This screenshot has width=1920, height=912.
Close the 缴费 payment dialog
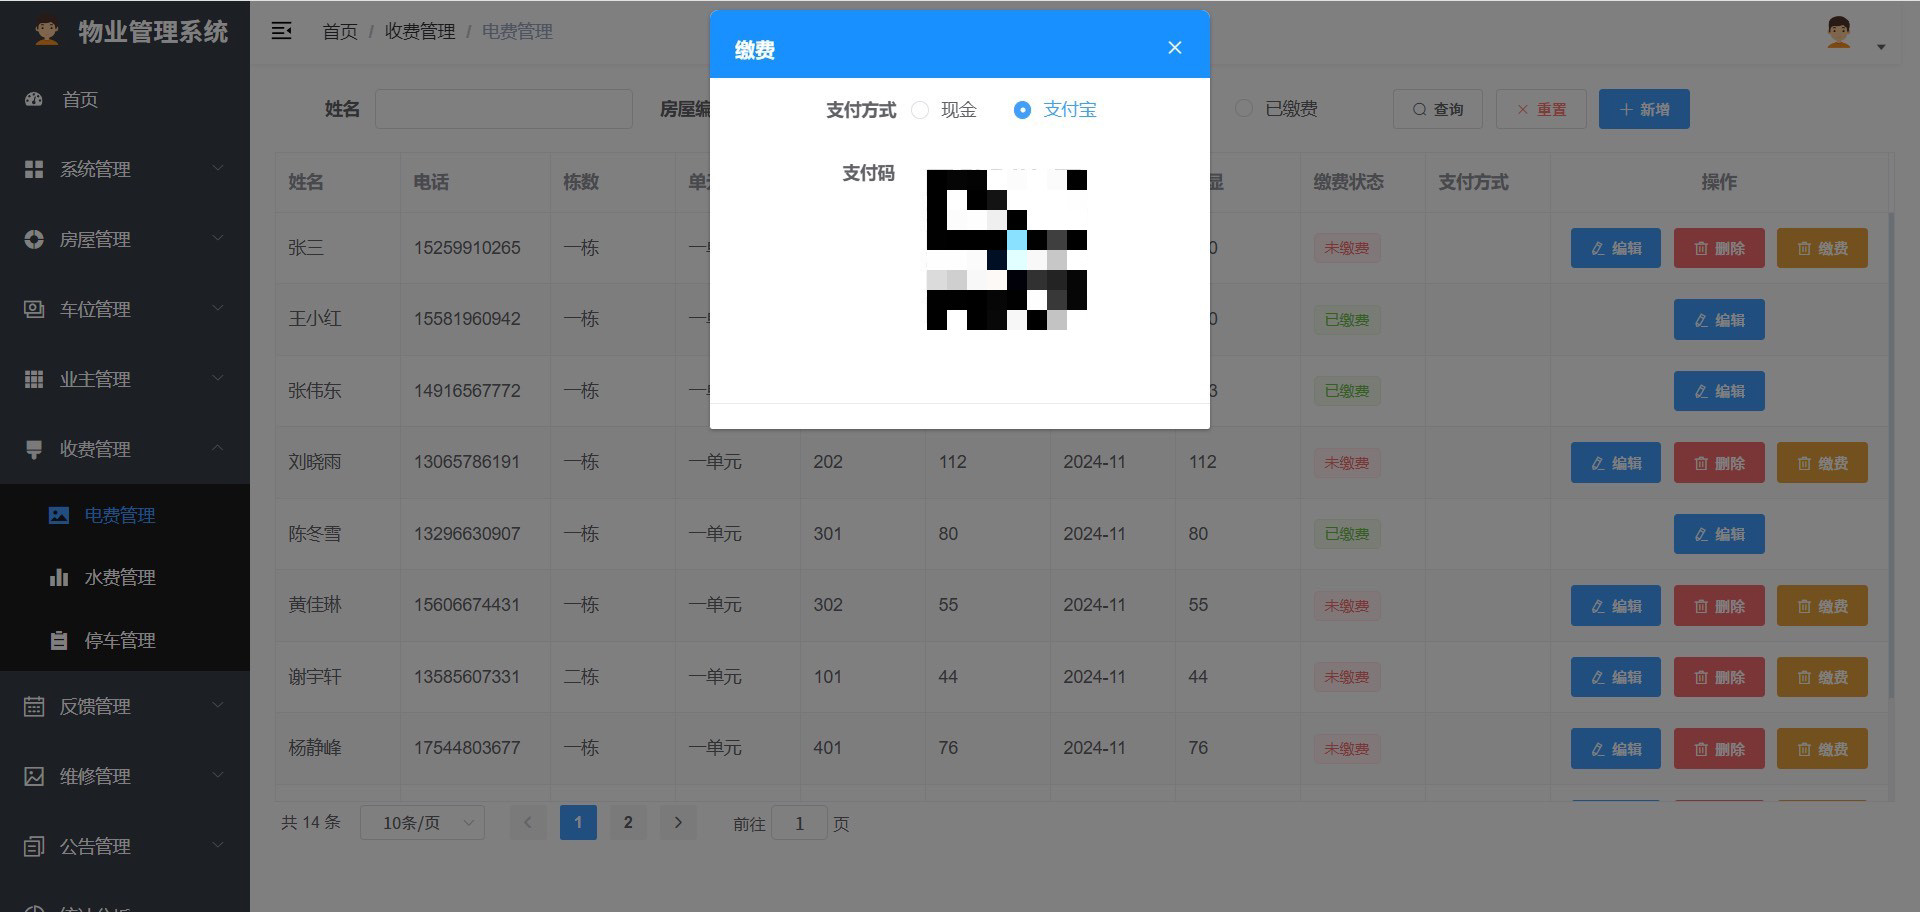(x=1175, y=48)
